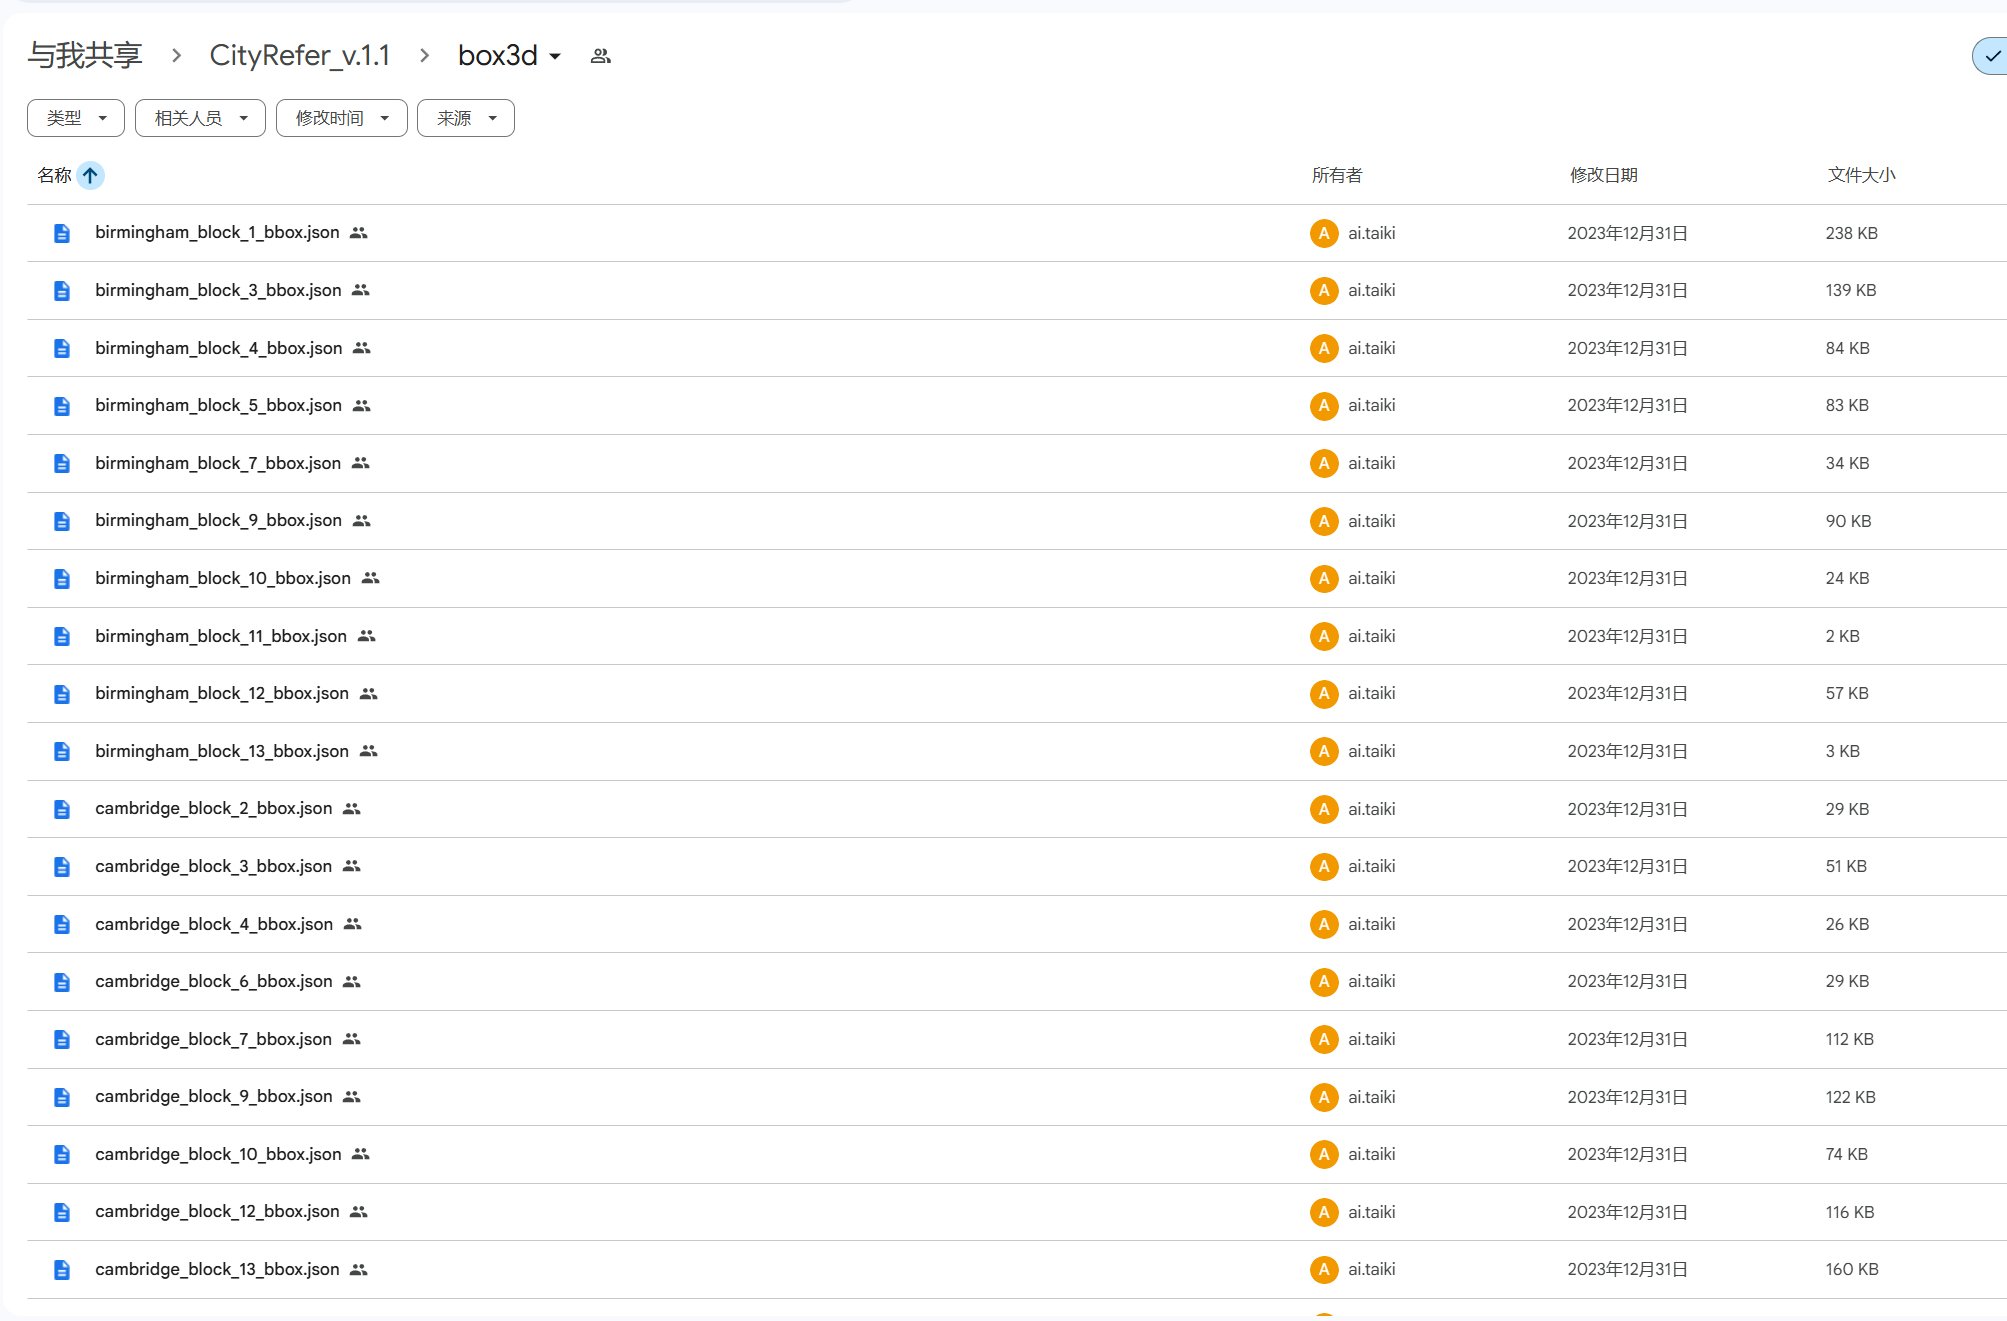Screen dimensions: 2007x1321
Task: Open the 相关人员 filter dropdown
Action: 200,118
